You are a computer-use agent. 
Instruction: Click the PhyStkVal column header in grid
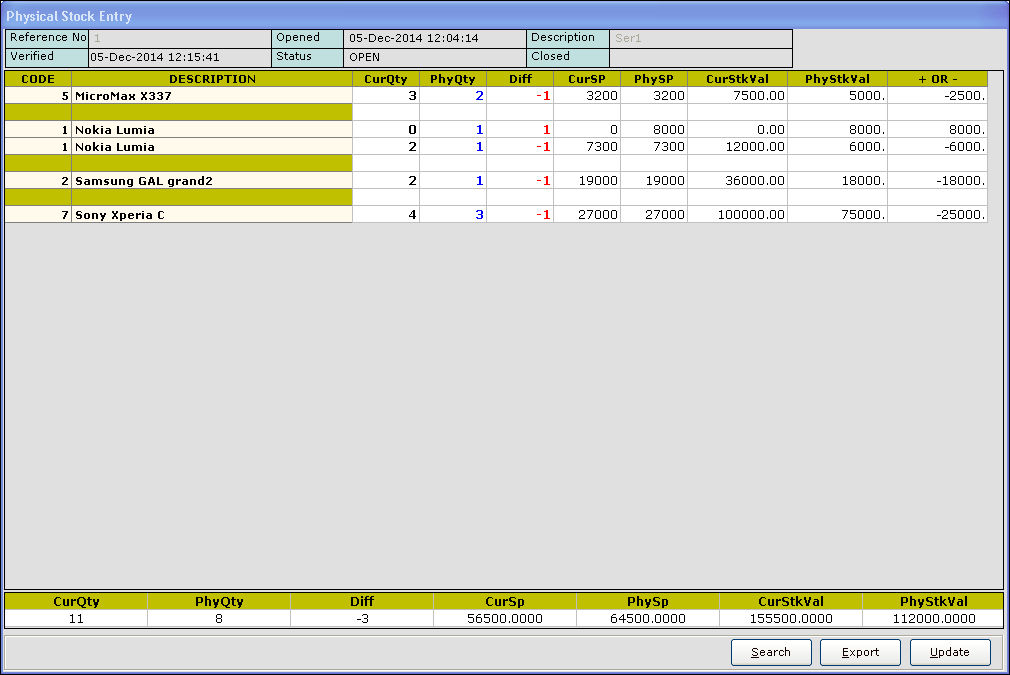click(x=837, y=79)
